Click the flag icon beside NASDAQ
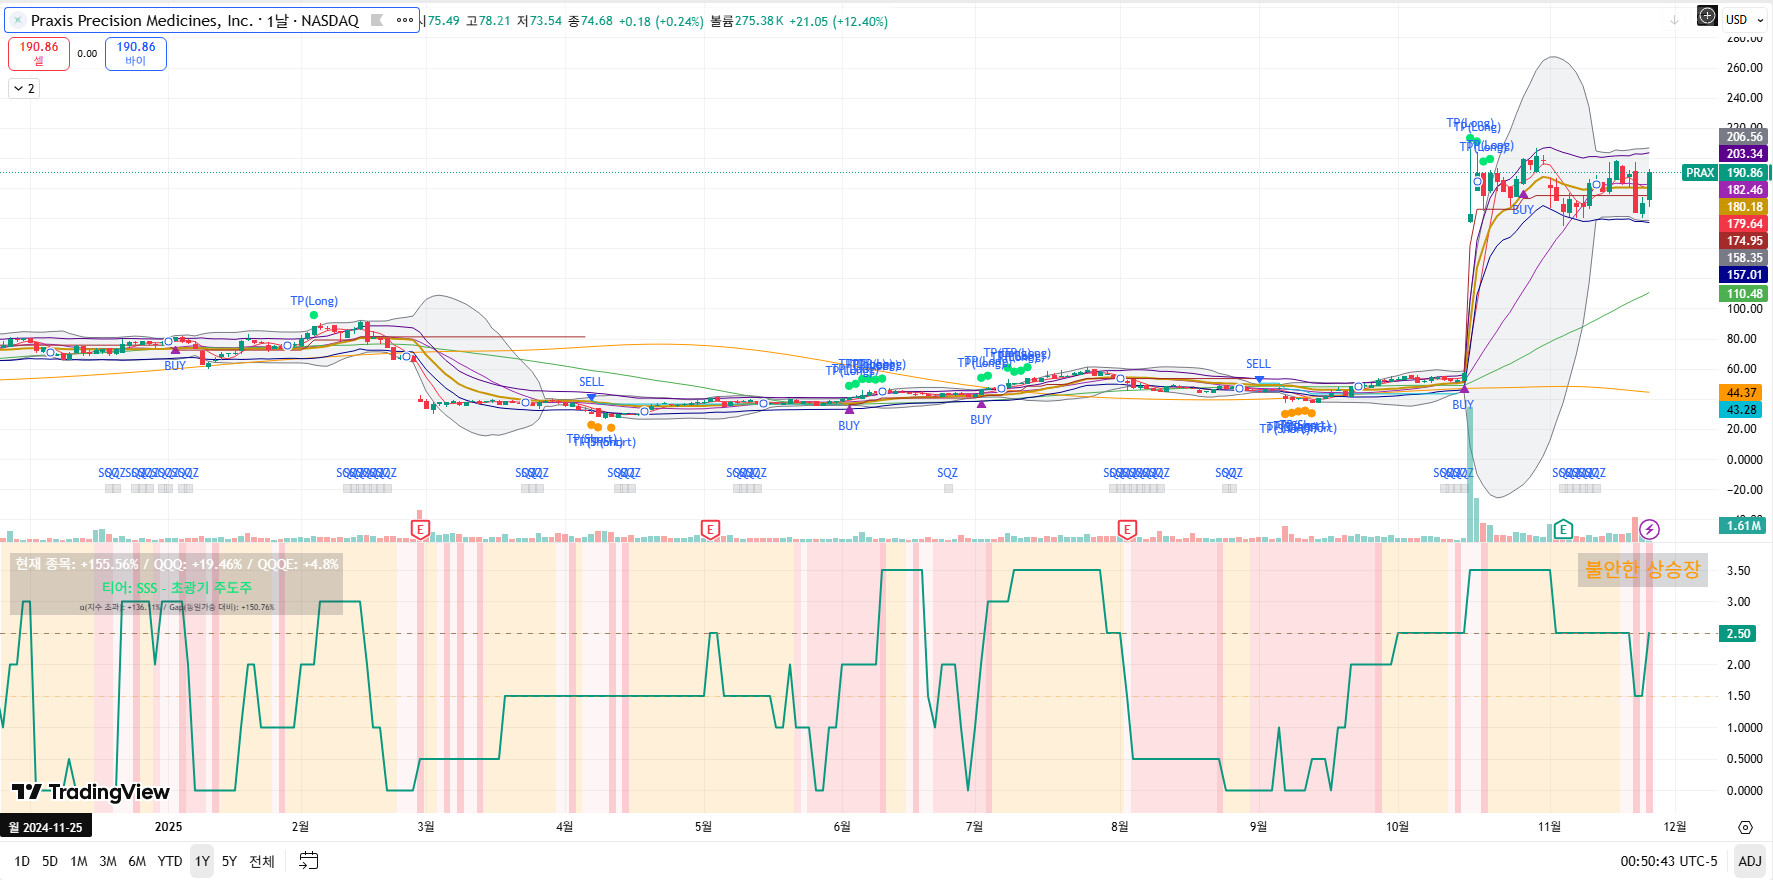This screenshot has height=880, width=1773. click(377, 20)
